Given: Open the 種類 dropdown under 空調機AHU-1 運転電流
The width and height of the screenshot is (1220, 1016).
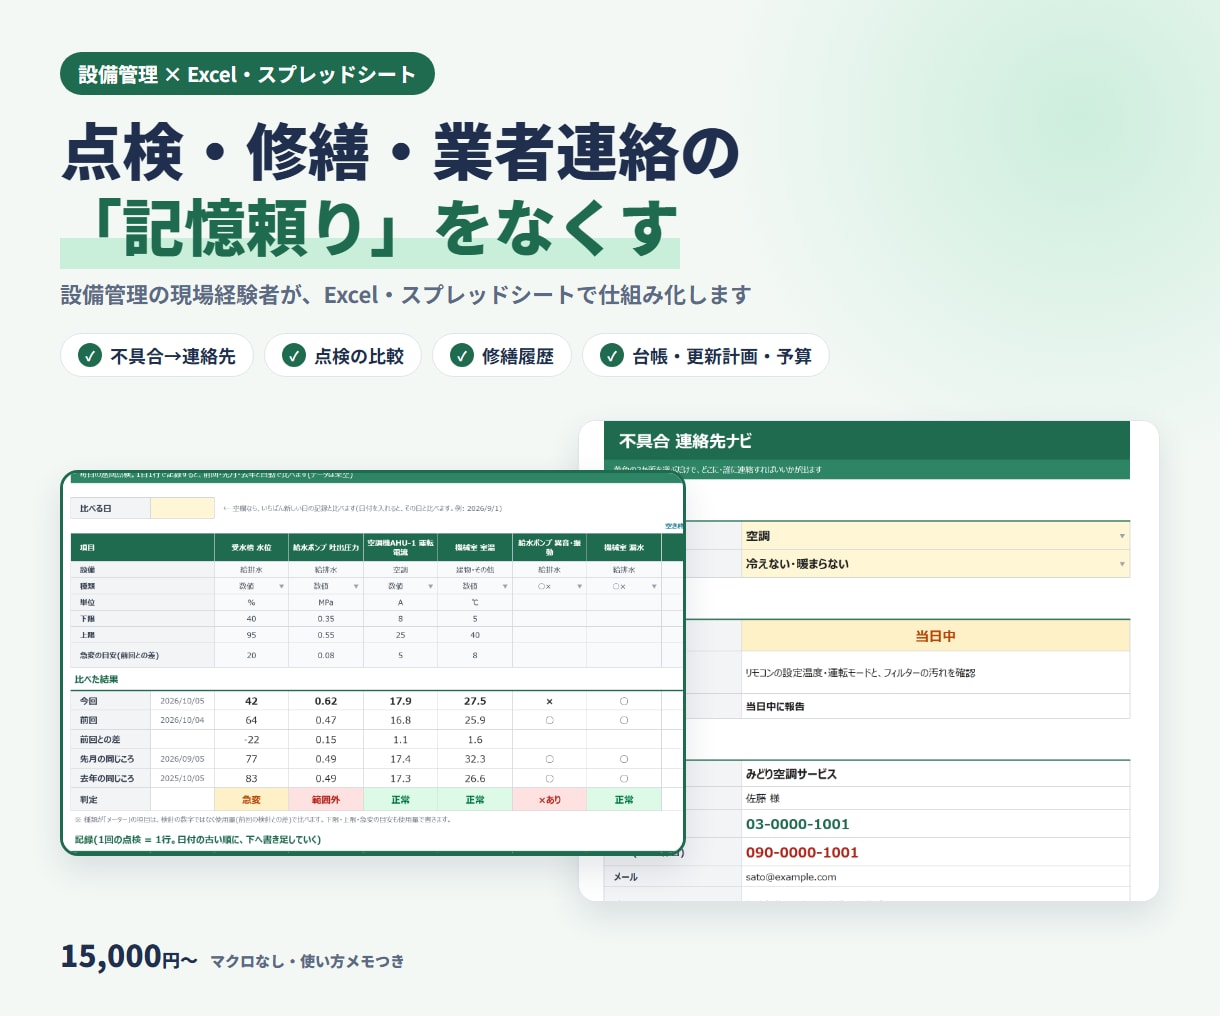Looking at the screenshot, I should pyautogui.click(x=430, y=586).
